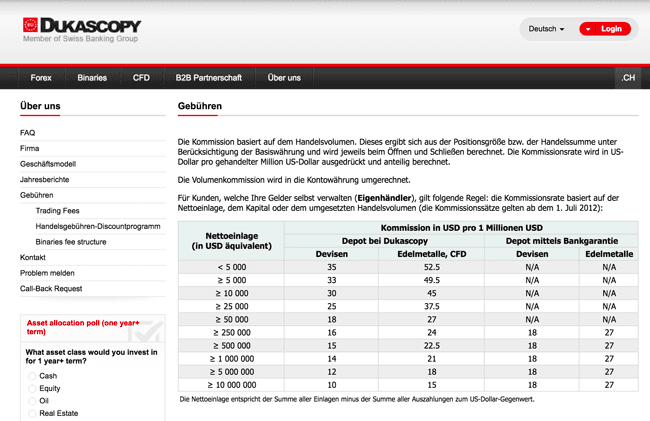The image size is (650, 421).
Task: Click the Devisen value 35
Action: click(332, 267)
